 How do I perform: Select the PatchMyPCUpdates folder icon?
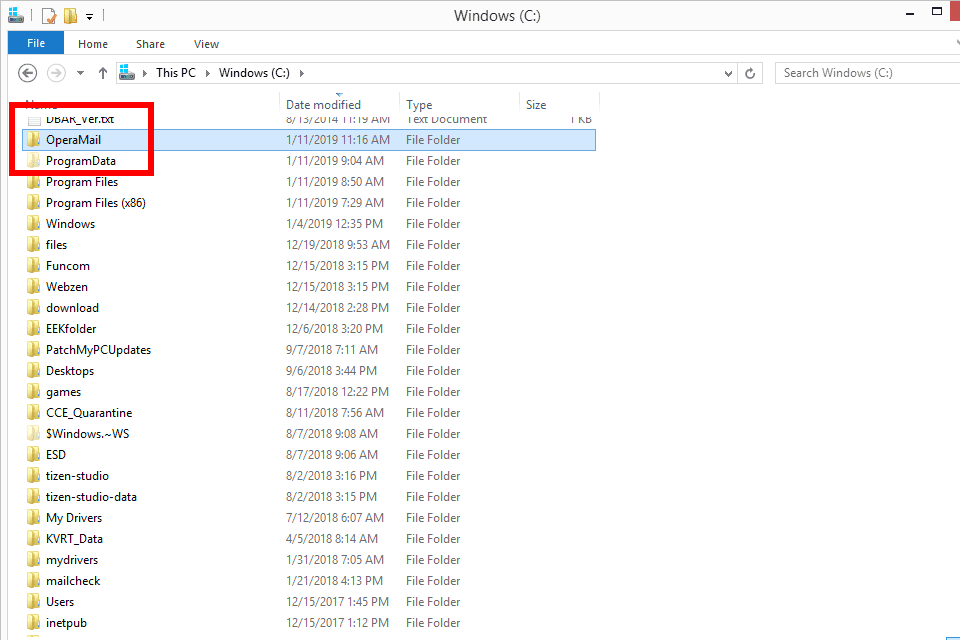click(34, 350)
